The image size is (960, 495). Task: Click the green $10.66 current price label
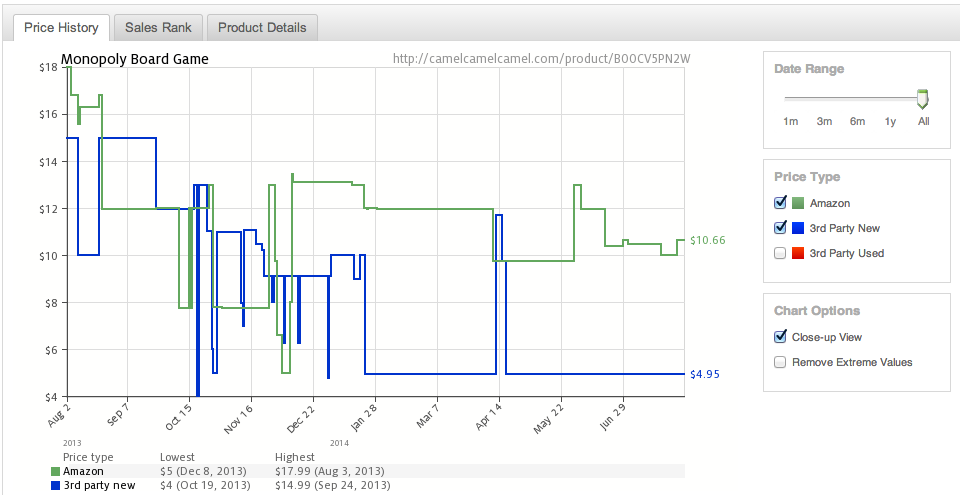pyautogui.click(x=708, y=240)
